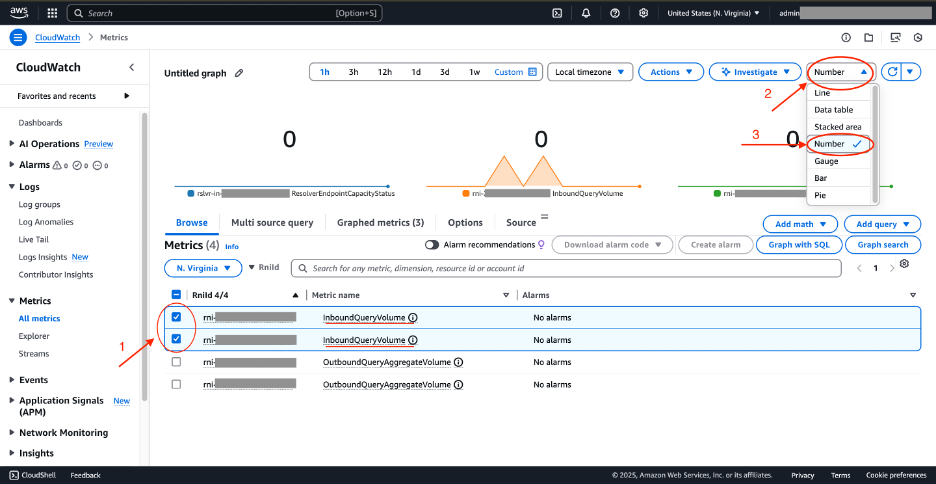Screen dimensions: 936x484
Task: Click the AWS logo home icon
Action: 19,13
